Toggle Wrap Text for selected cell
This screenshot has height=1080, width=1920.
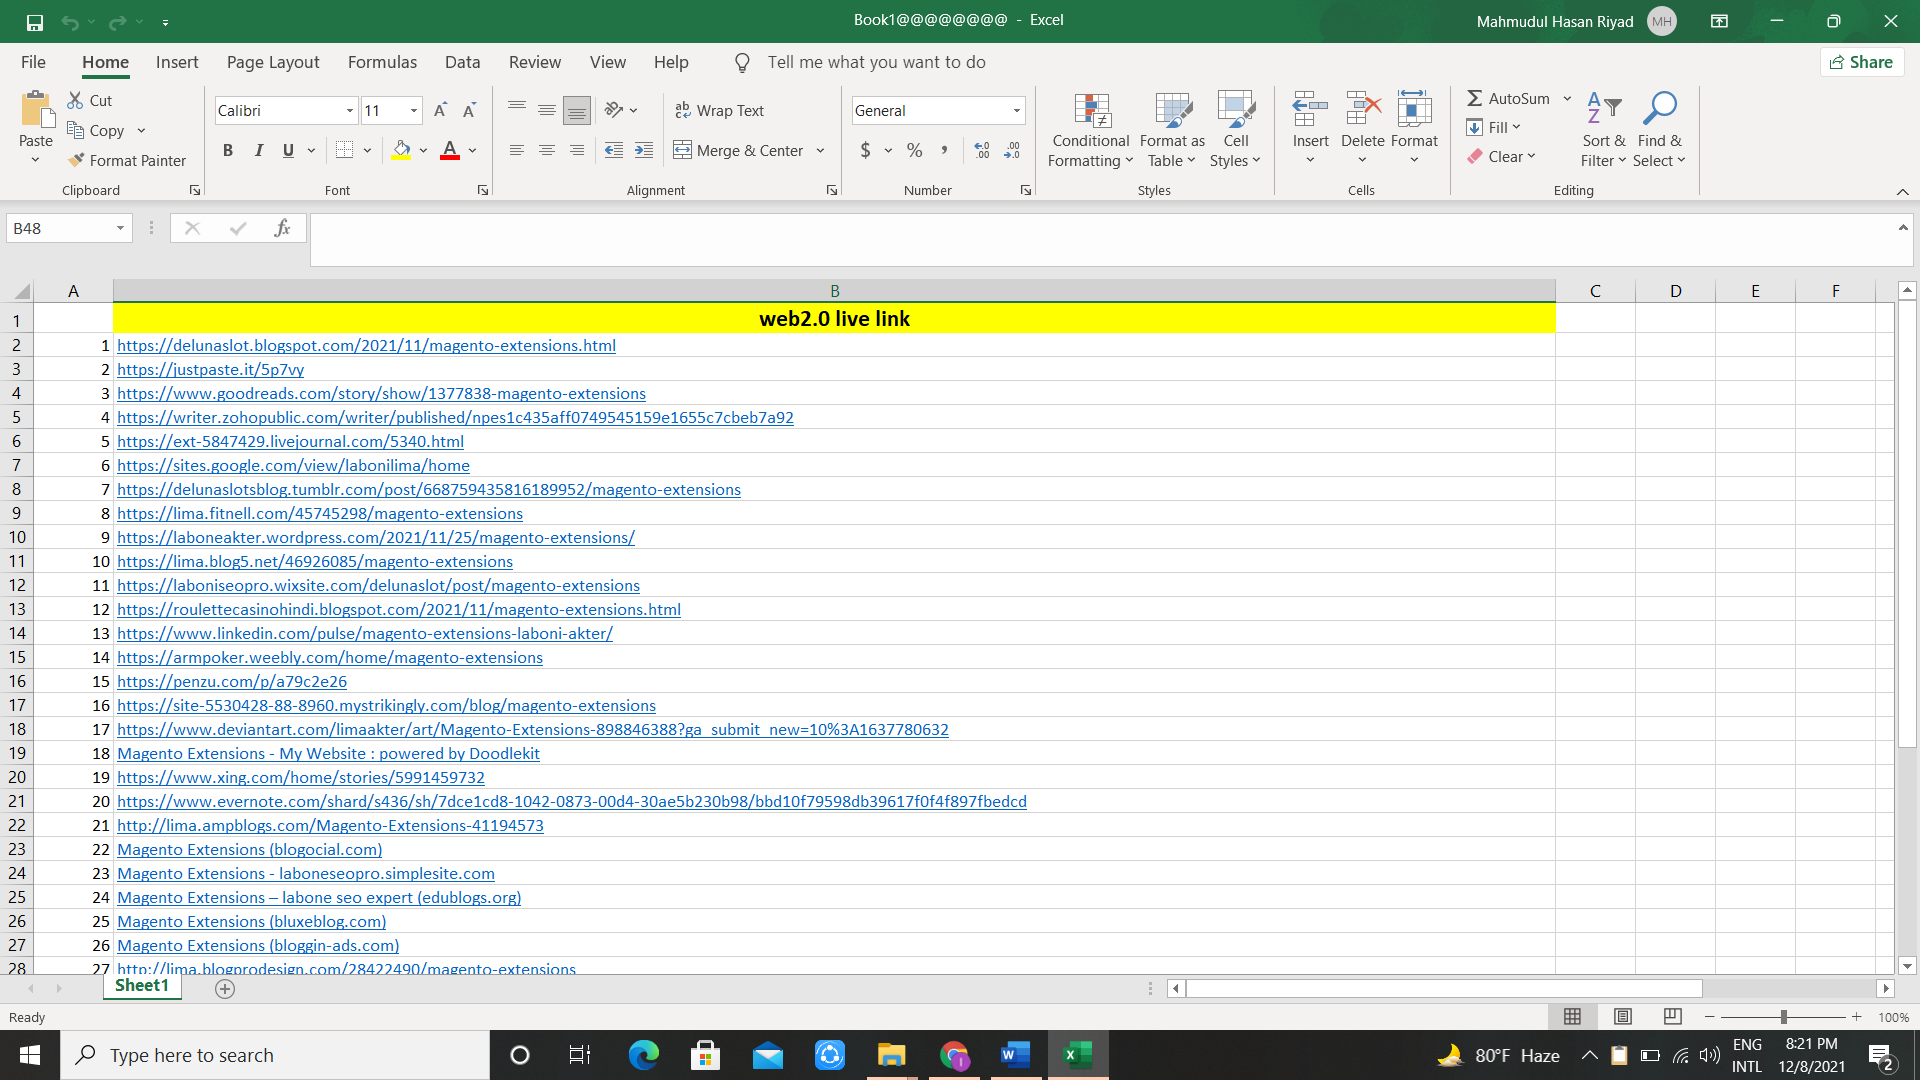pos(720,110)
